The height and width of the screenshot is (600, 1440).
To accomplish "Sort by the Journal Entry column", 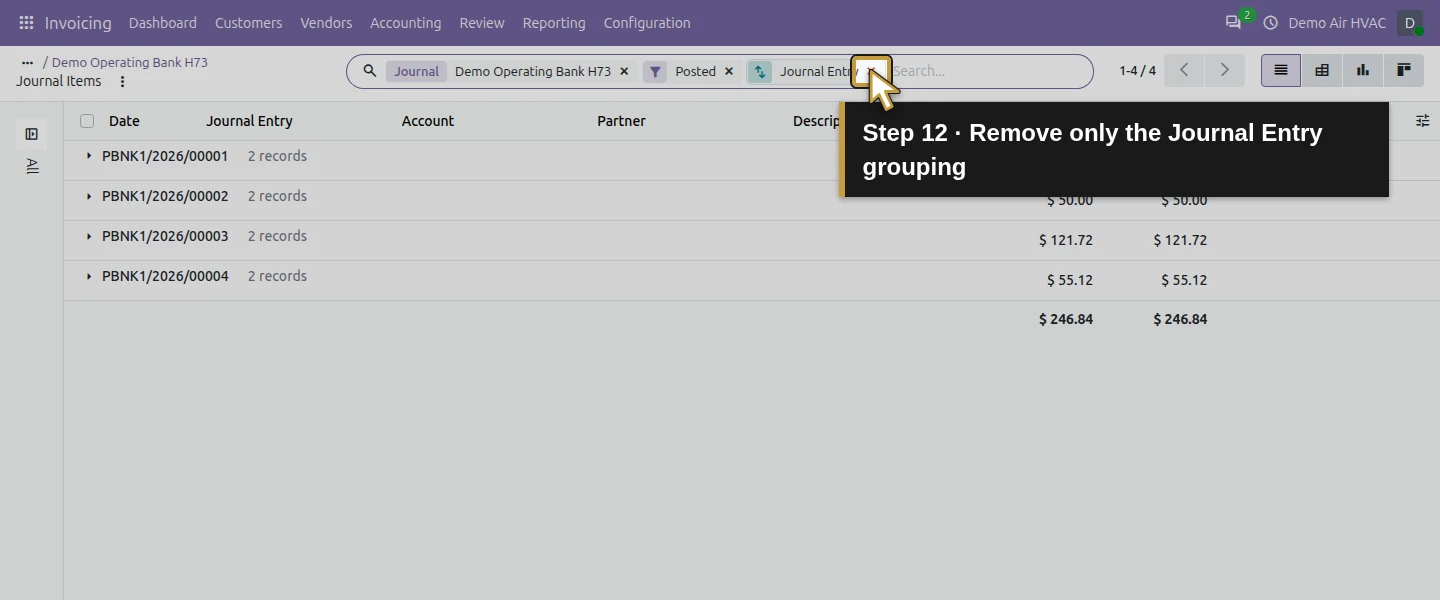I will pyautogui.click(x=249, y=121).
